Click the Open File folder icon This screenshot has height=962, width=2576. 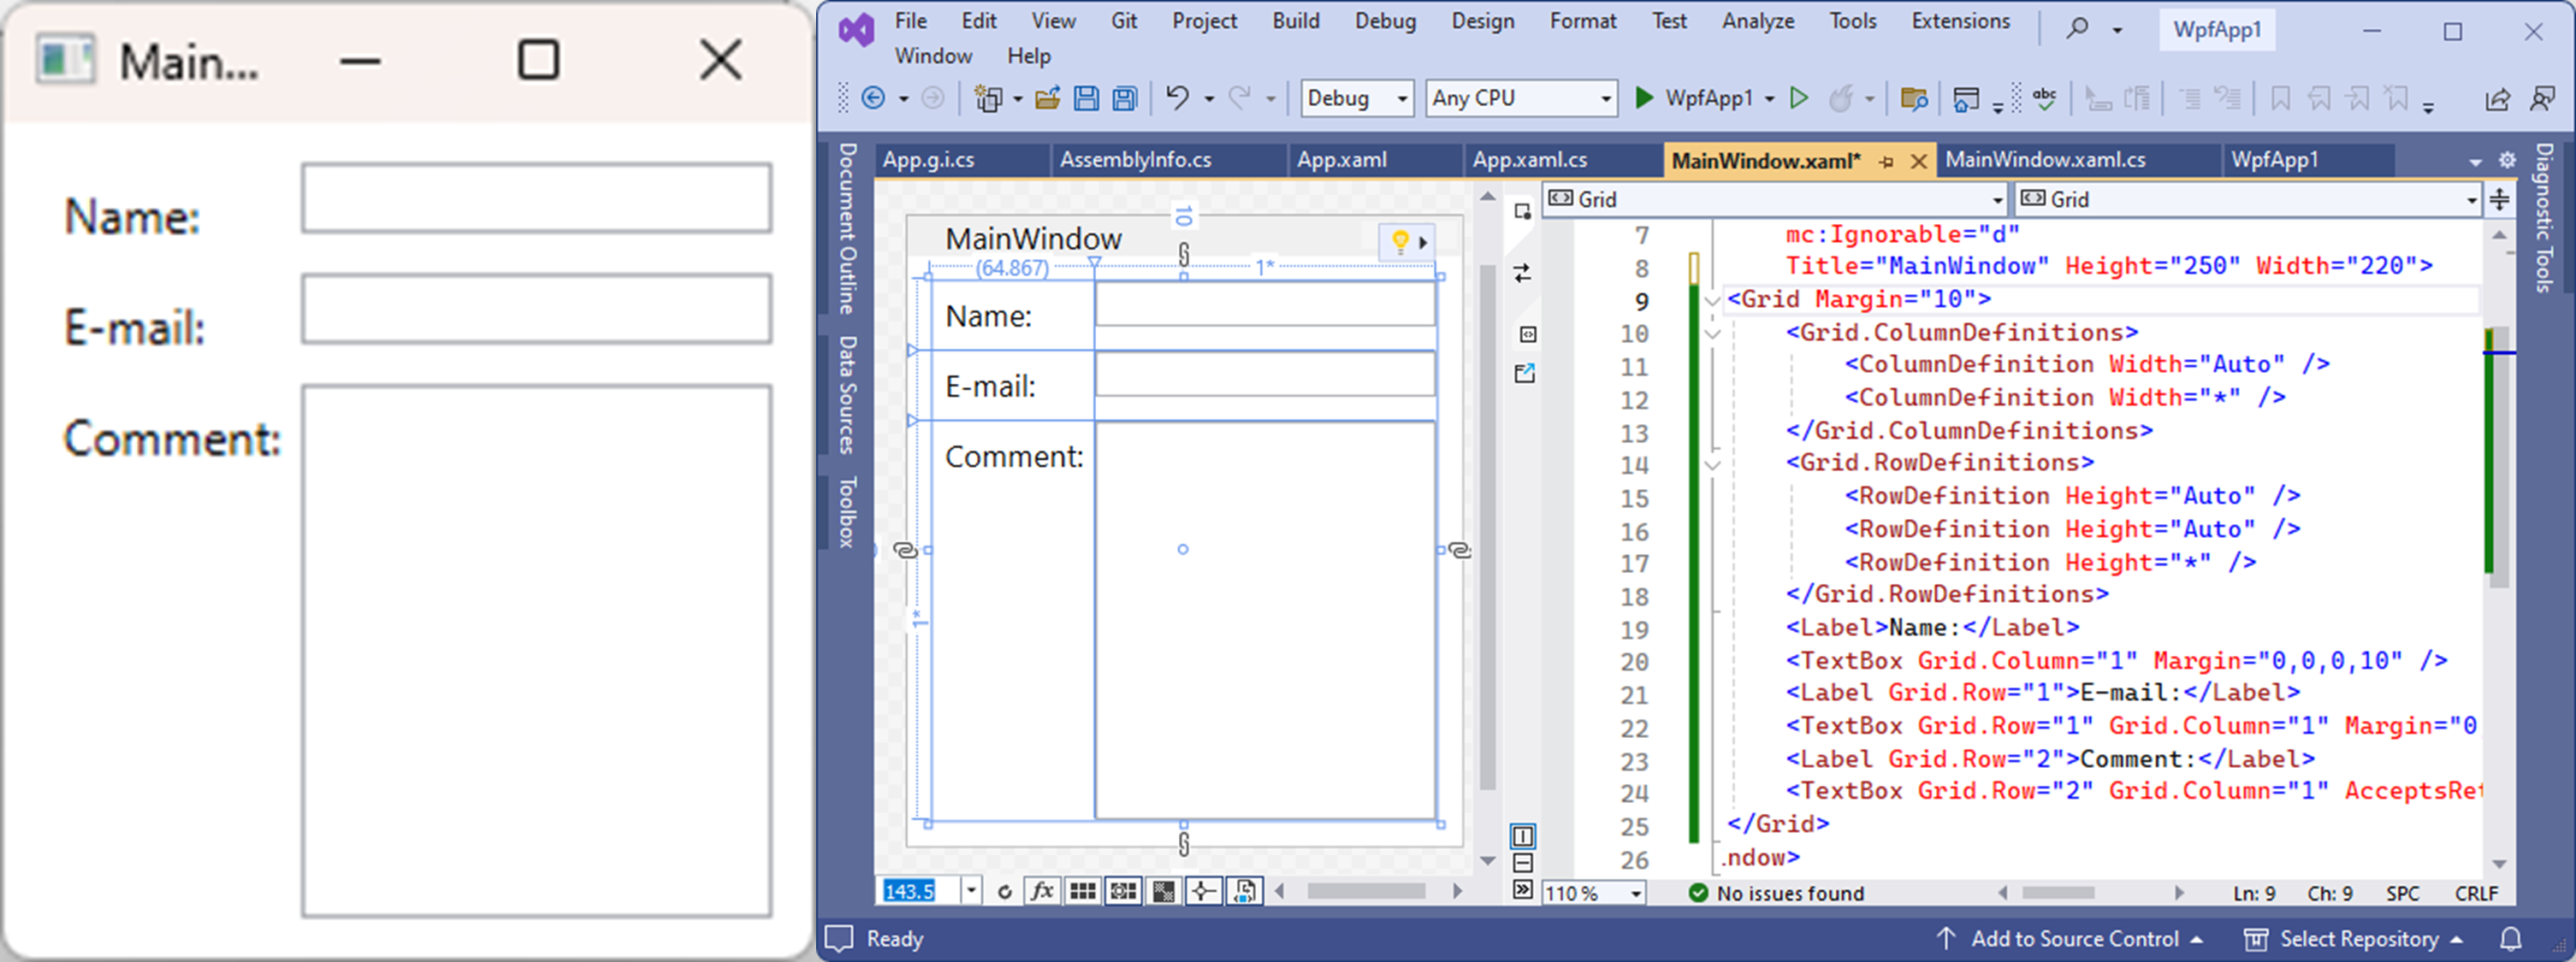[1047, 98]
